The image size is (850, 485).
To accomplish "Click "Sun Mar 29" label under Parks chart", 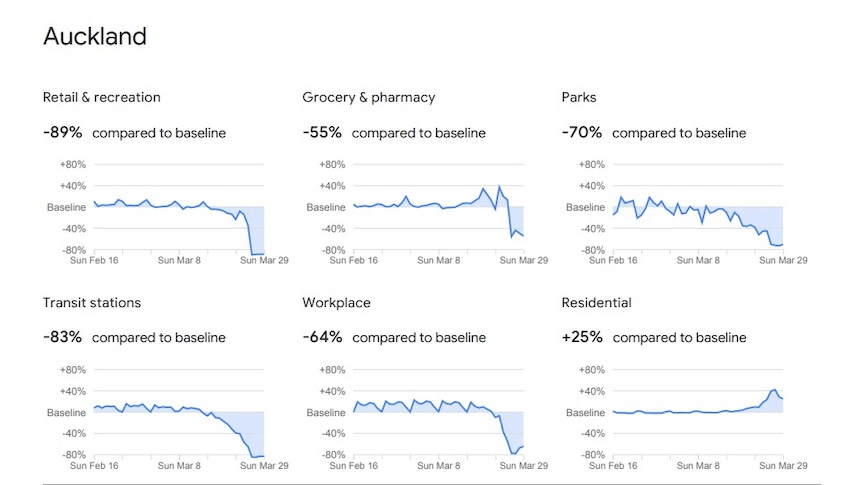I will point(783,260).
